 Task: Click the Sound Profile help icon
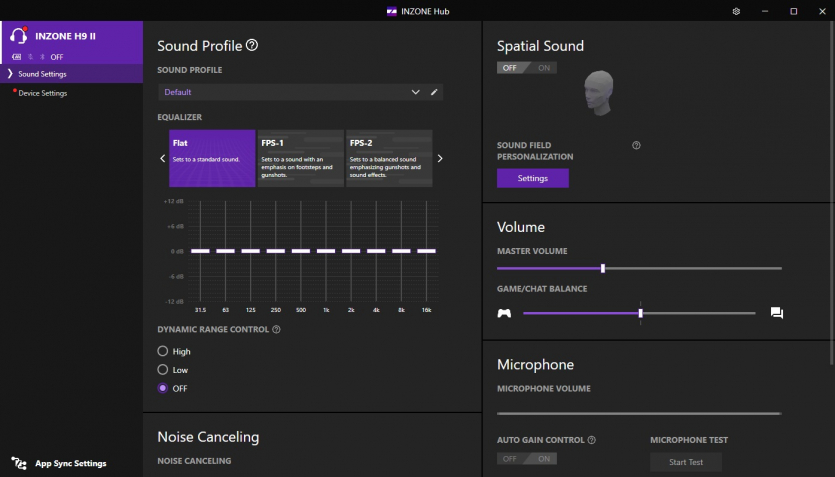252,46
